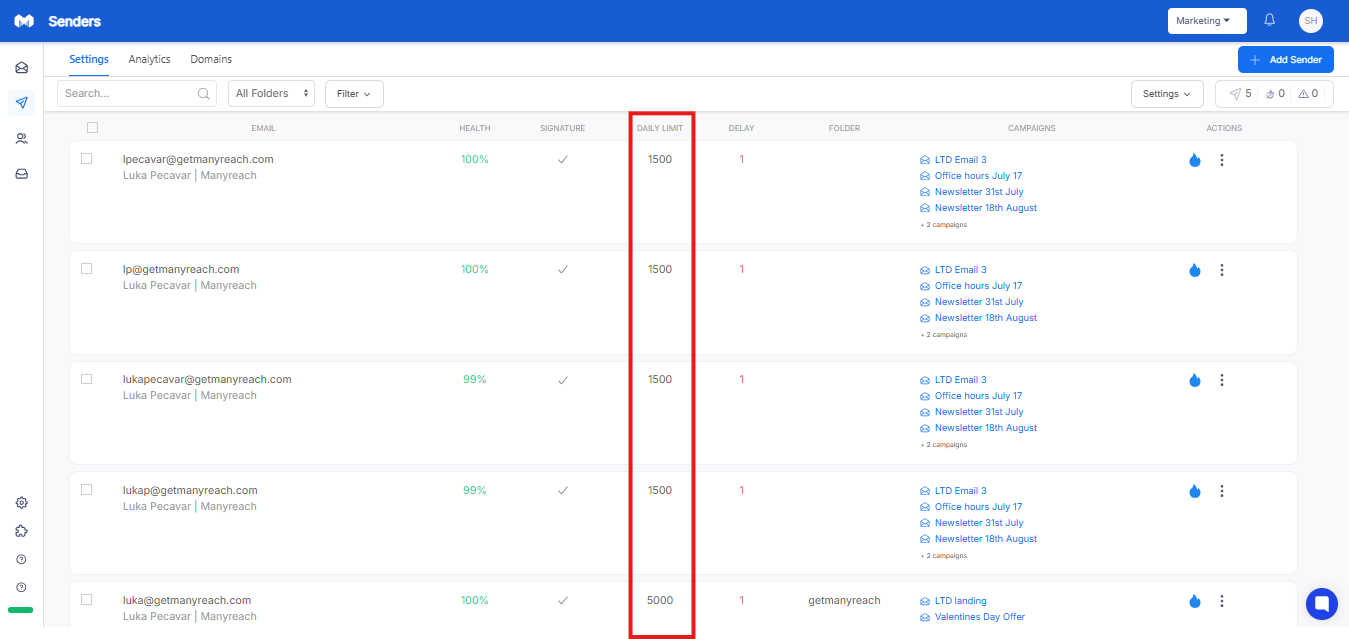
Task: Tick the select-all checkbox in table header
Action: [x=93, y=127]
